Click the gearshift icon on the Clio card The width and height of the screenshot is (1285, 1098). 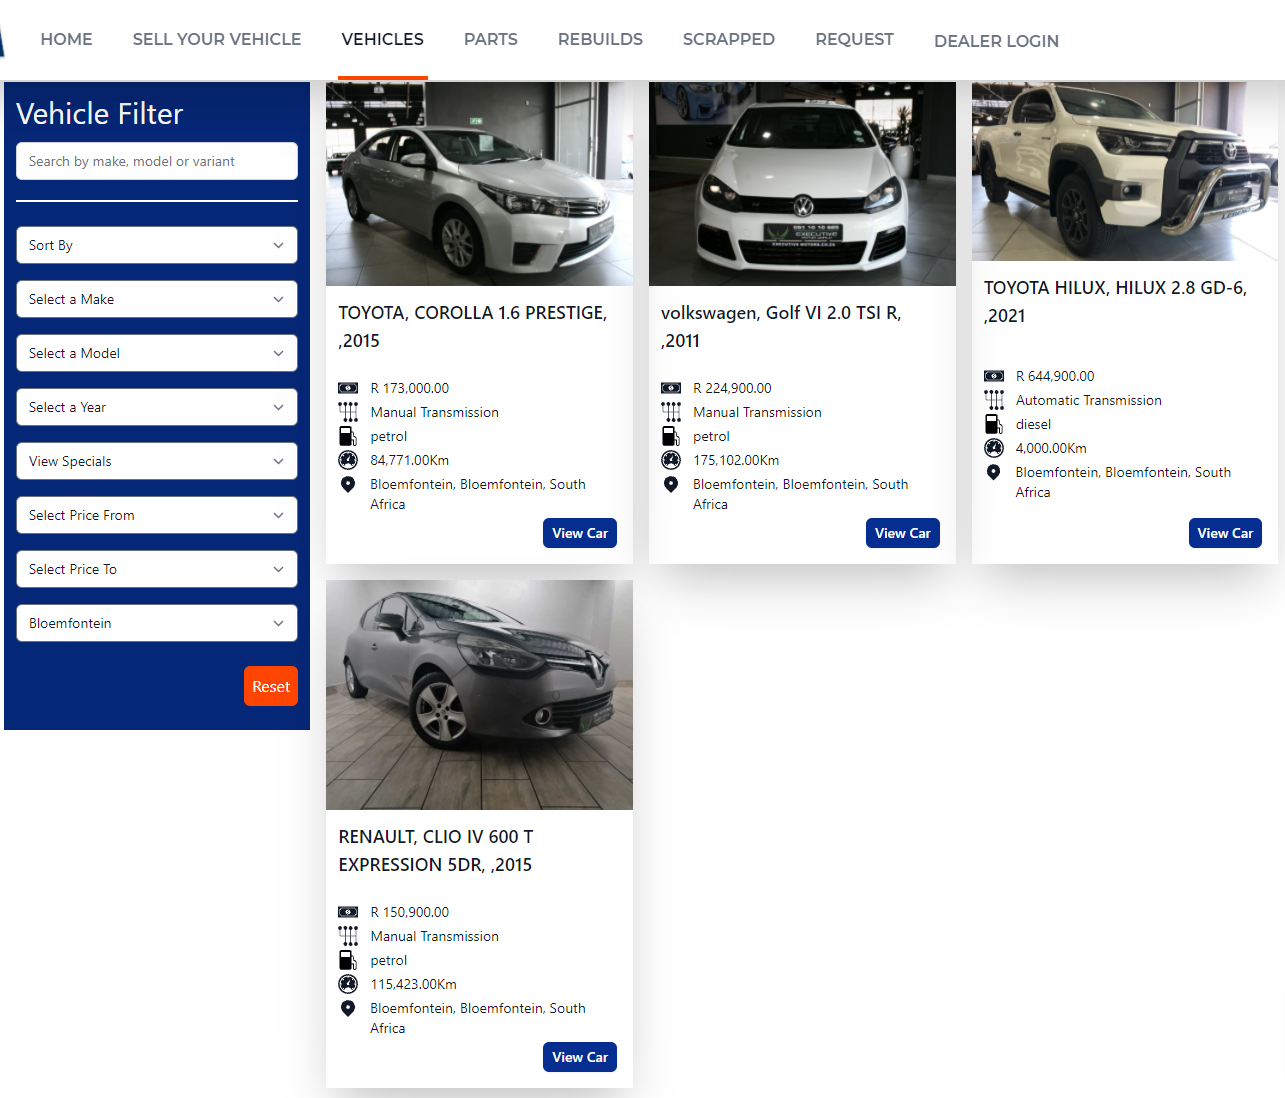(x=348, y=936)
